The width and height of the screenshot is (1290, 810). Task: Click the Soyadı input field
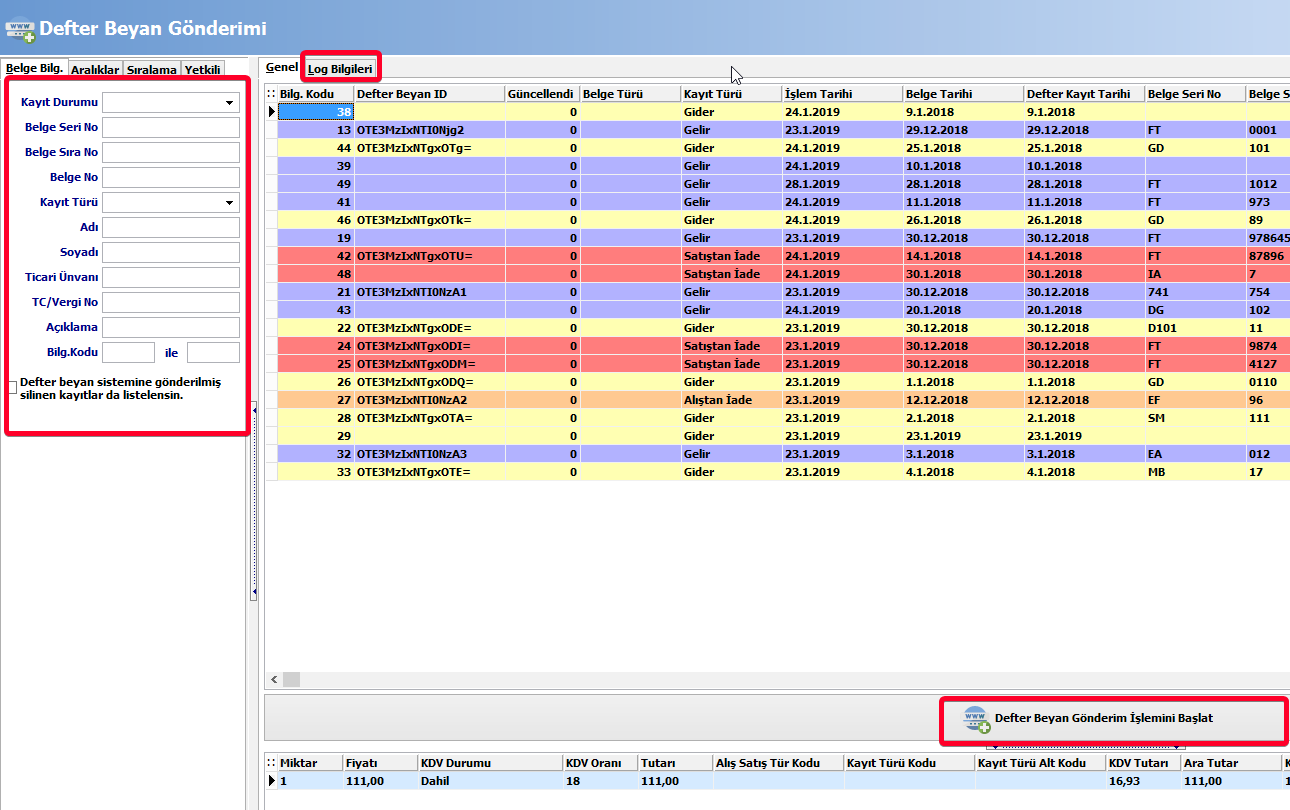[171, 253]
